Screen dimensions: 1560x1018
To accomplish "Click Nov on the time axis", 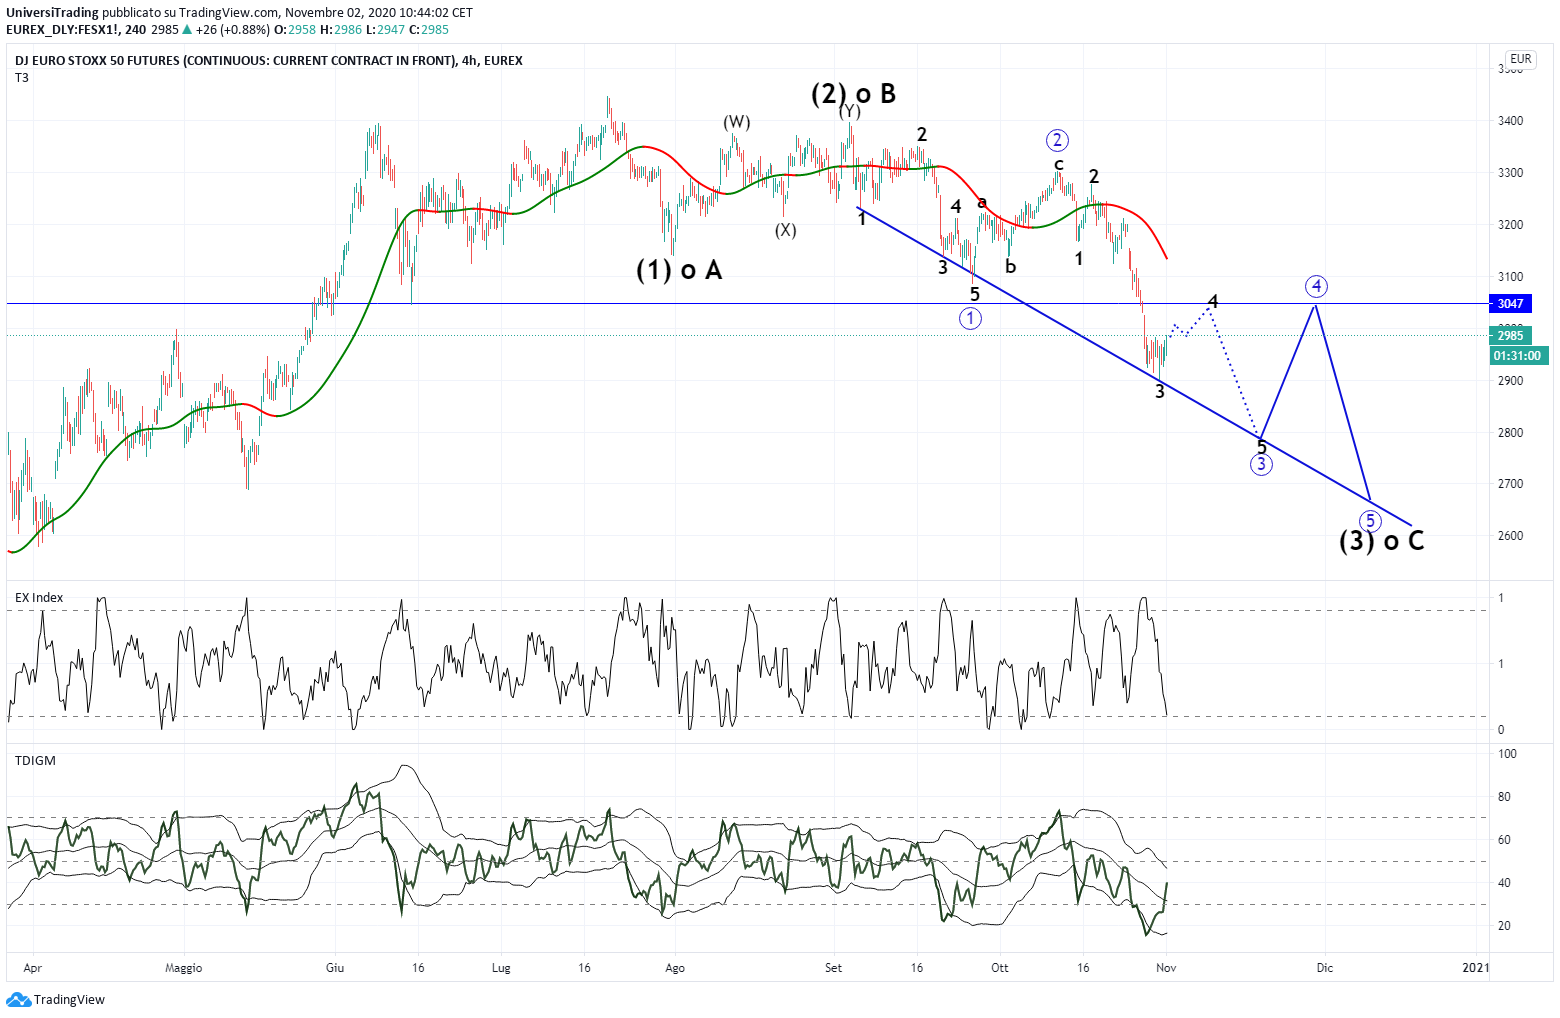I will click(x=1166, y=968).
